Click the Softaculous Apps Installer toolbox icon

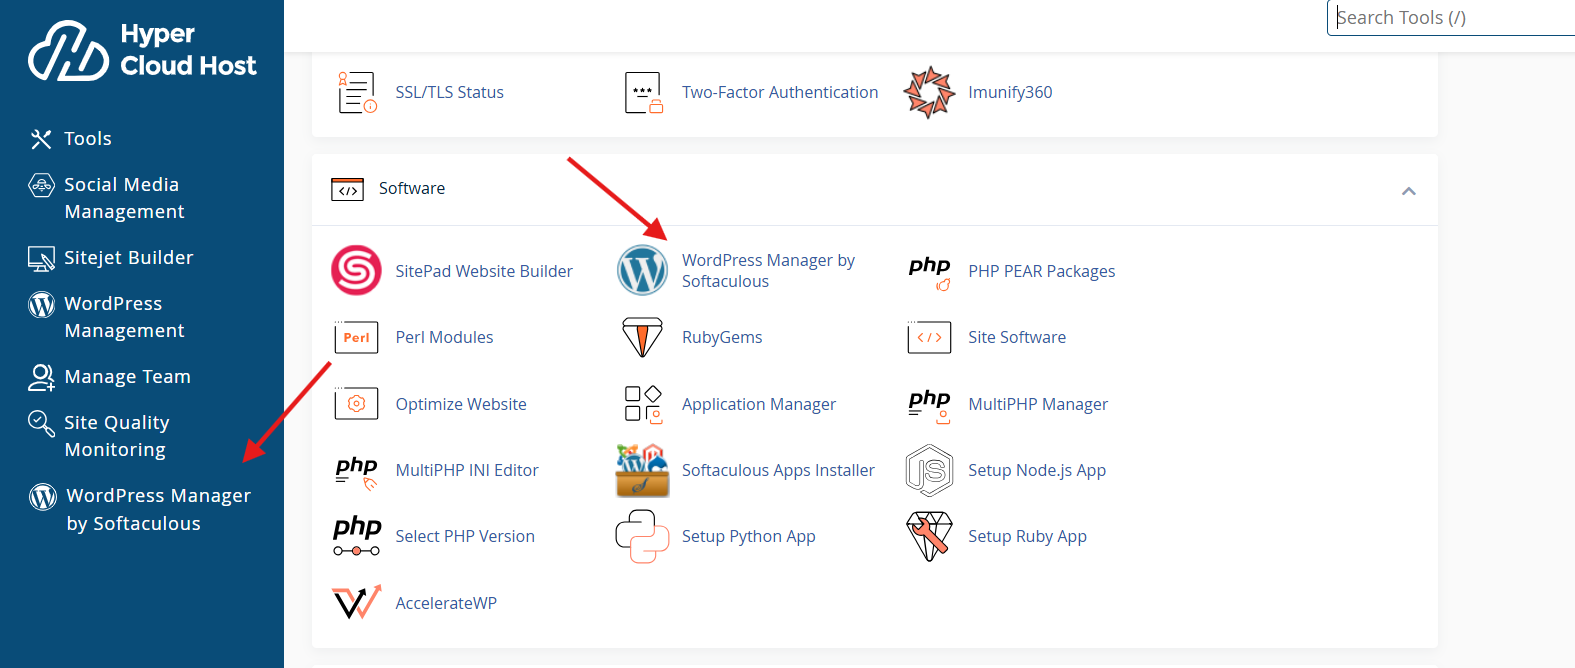[642, 470]
